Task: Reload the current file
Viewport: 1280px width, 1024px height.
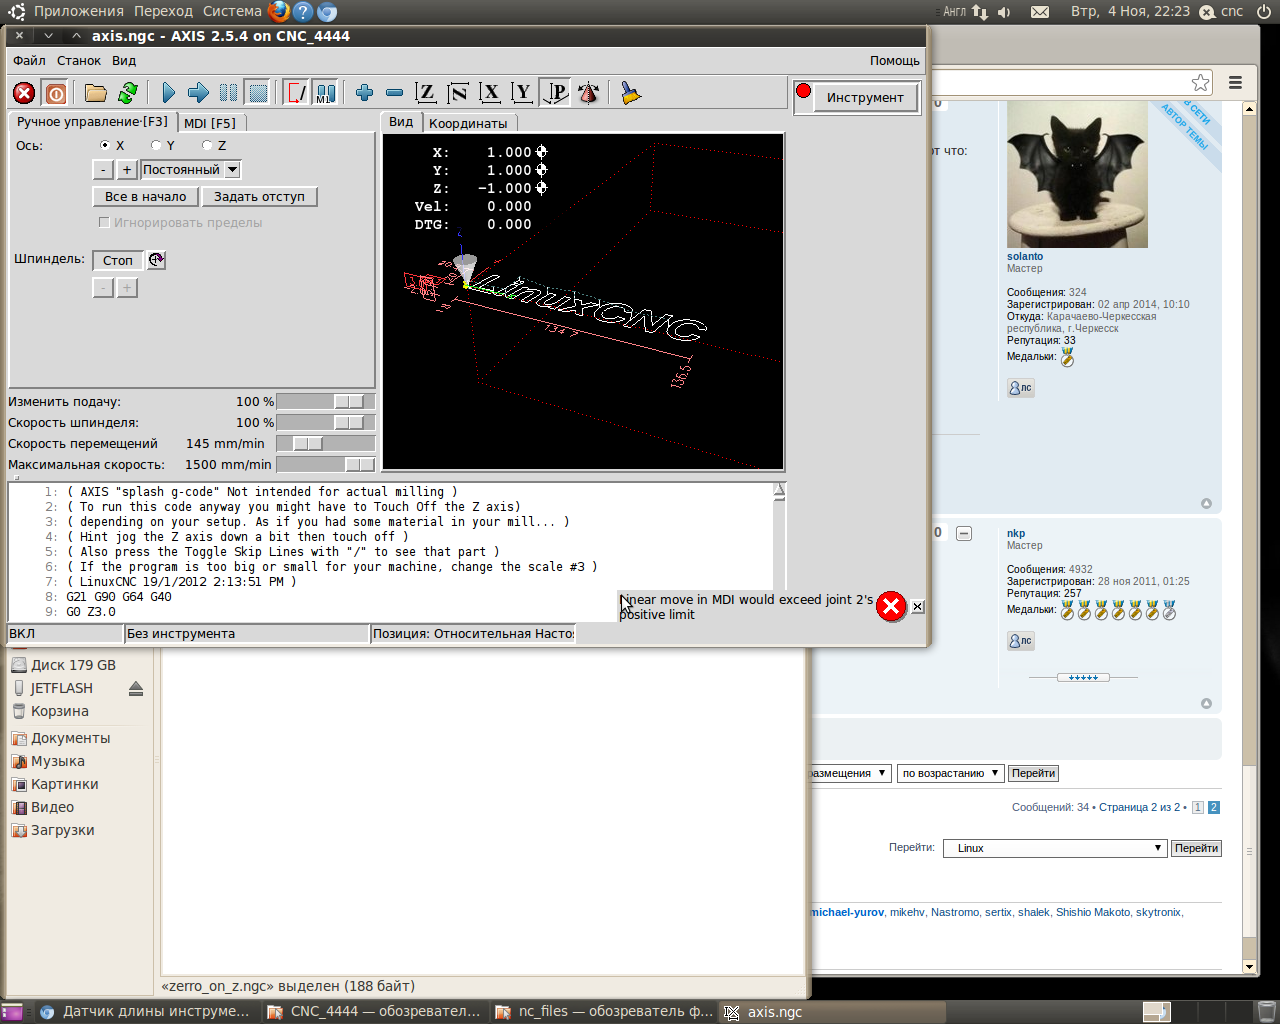Action: tap(128, 93)
